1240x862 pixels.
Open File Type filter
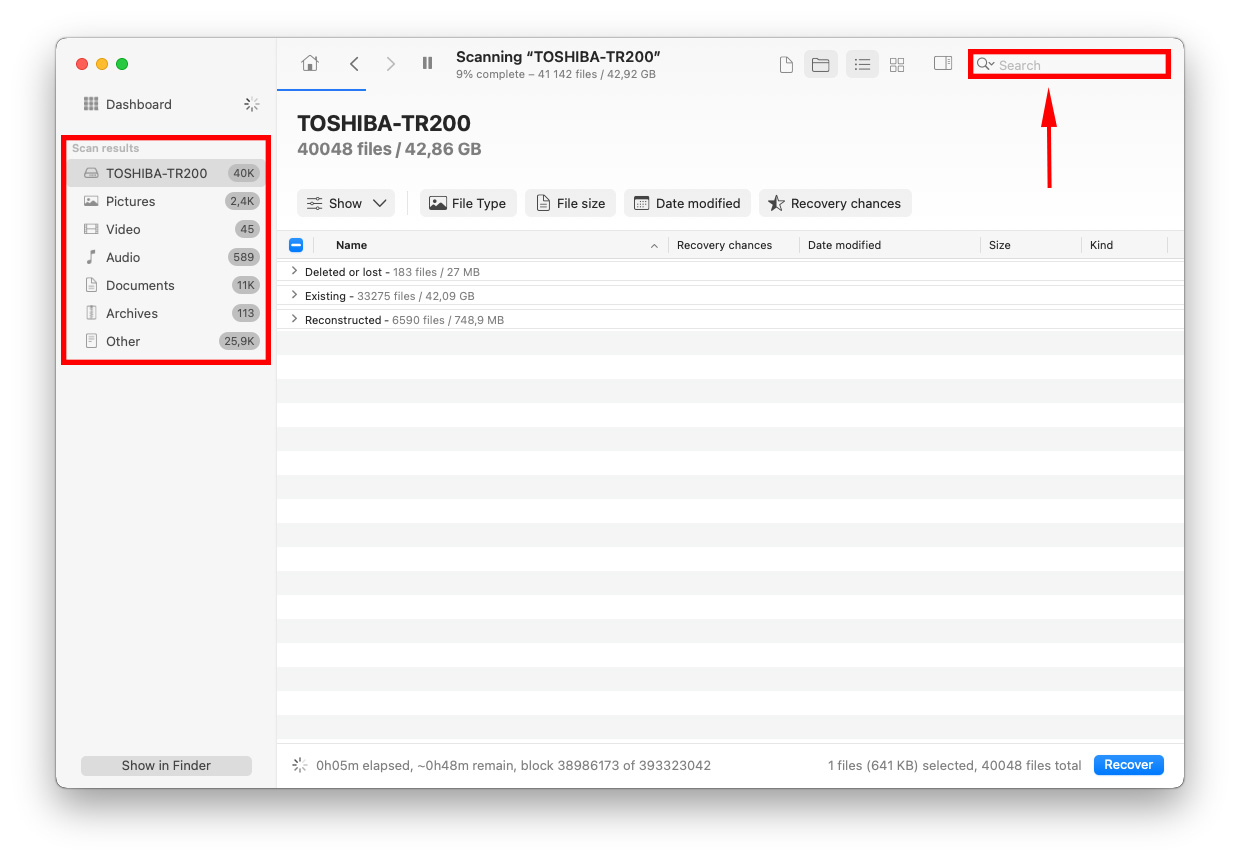tap(468, 203)
